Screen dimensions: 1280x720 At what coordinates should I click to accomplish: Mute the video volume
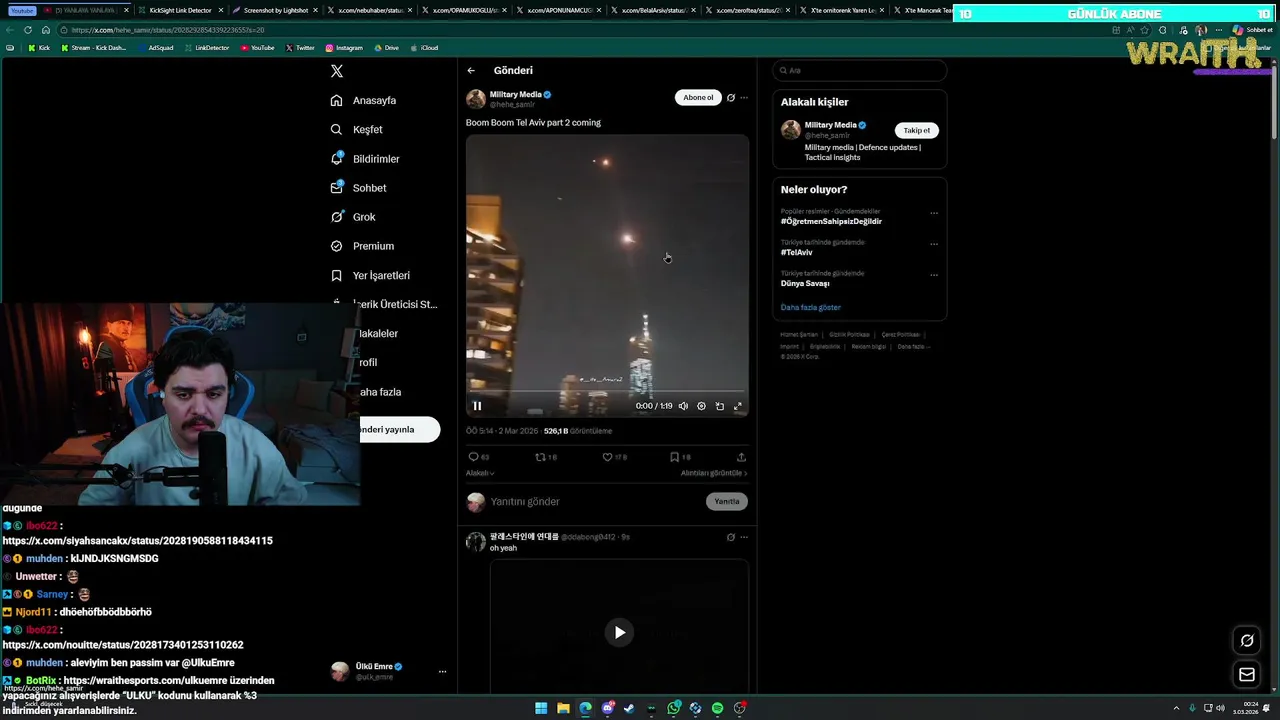click(x=683, y=406)
